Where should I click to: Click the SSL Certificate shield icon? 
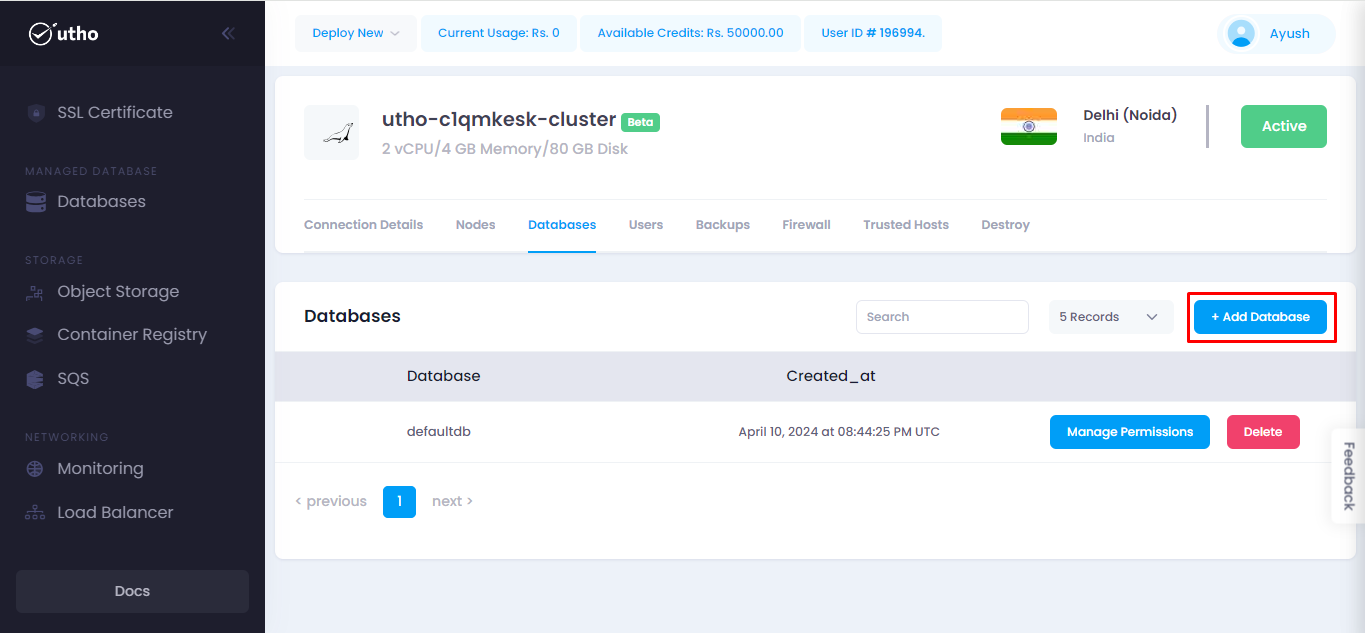(x=36, y=113)
